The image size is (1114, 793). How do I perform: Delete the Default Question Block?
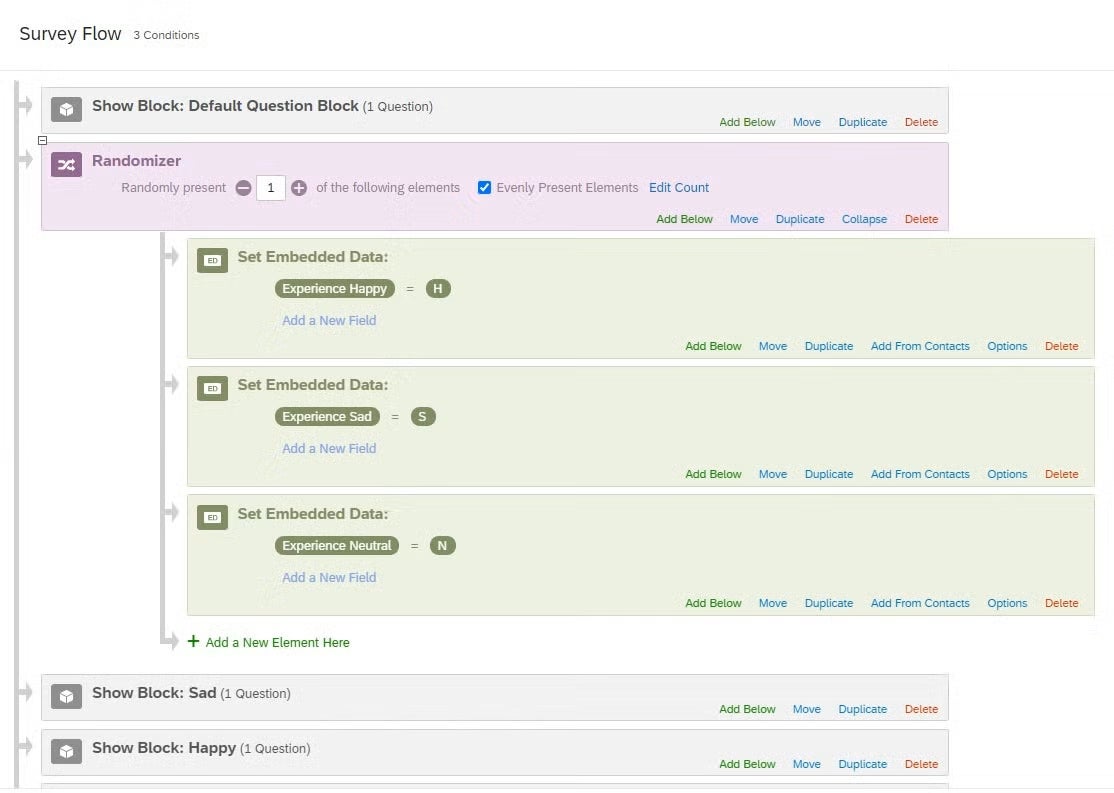[x=921, y=122]
